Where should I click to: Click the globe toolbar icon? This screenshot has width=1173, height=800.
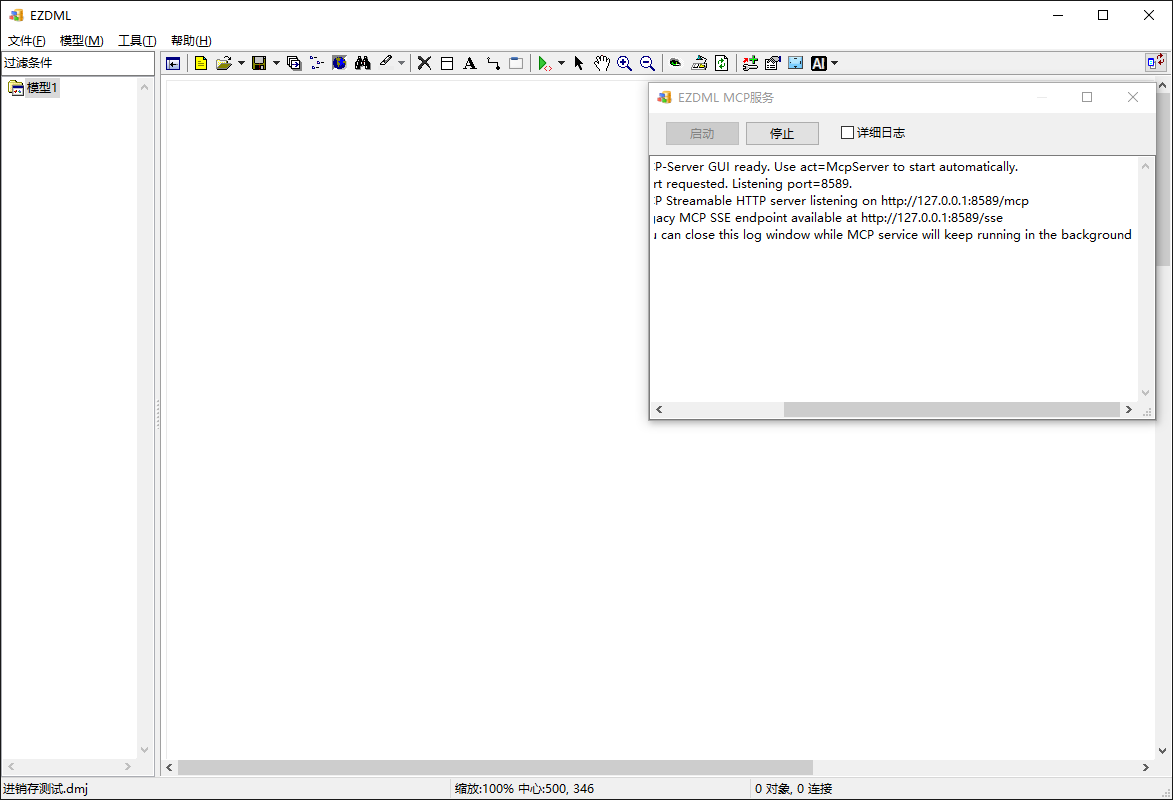coord(339,64)
